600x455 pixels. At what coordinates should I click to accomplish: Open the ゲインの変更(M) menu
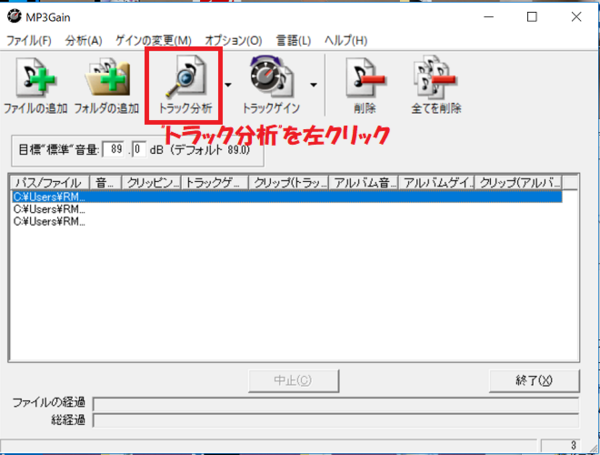[x=153, y=41]
